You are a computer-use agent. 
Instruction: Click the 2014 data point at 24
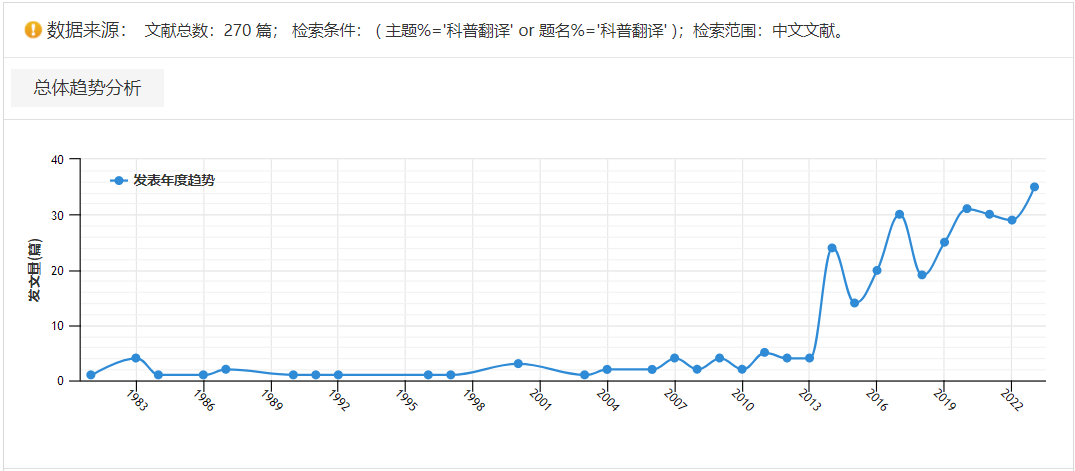click(x=831, y=248)
